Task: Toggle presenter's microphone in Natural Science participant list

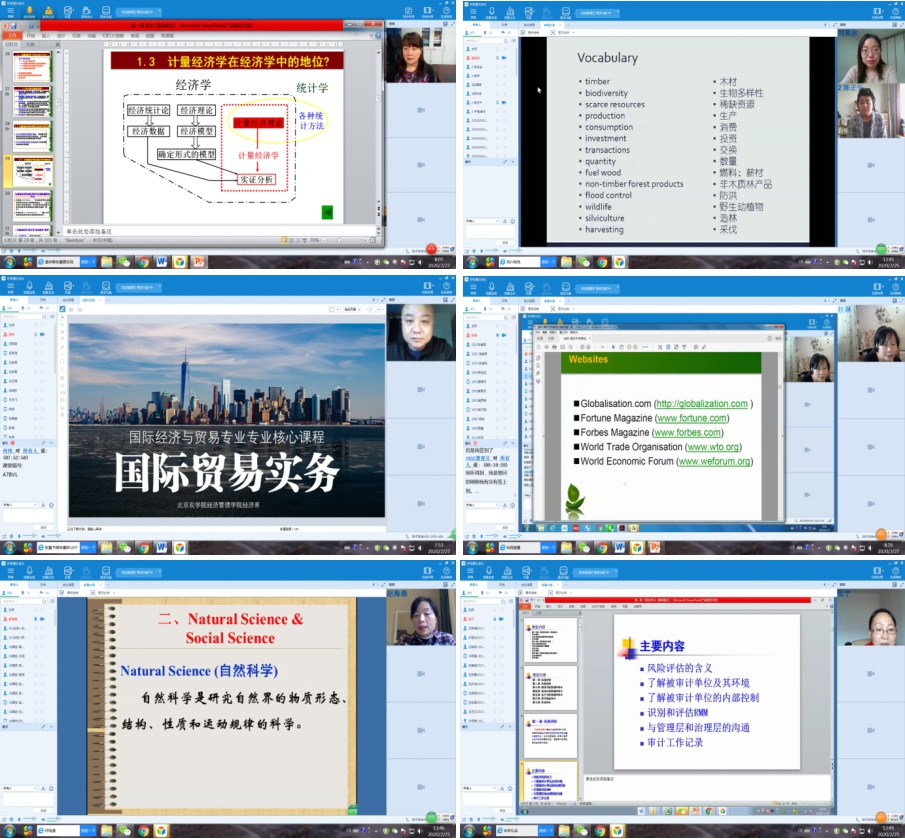Action: click(x=37, y=620)
